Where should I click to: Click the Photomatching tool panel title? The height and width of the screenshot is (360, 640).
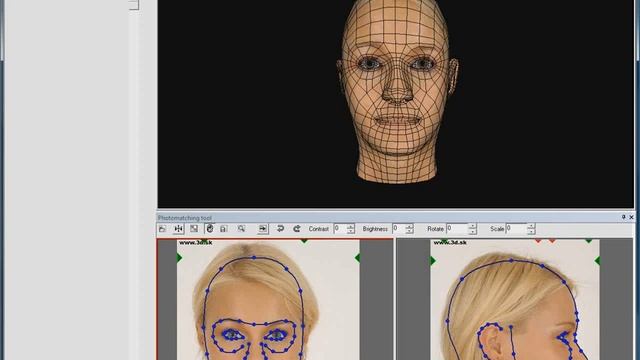click(184, 218)
